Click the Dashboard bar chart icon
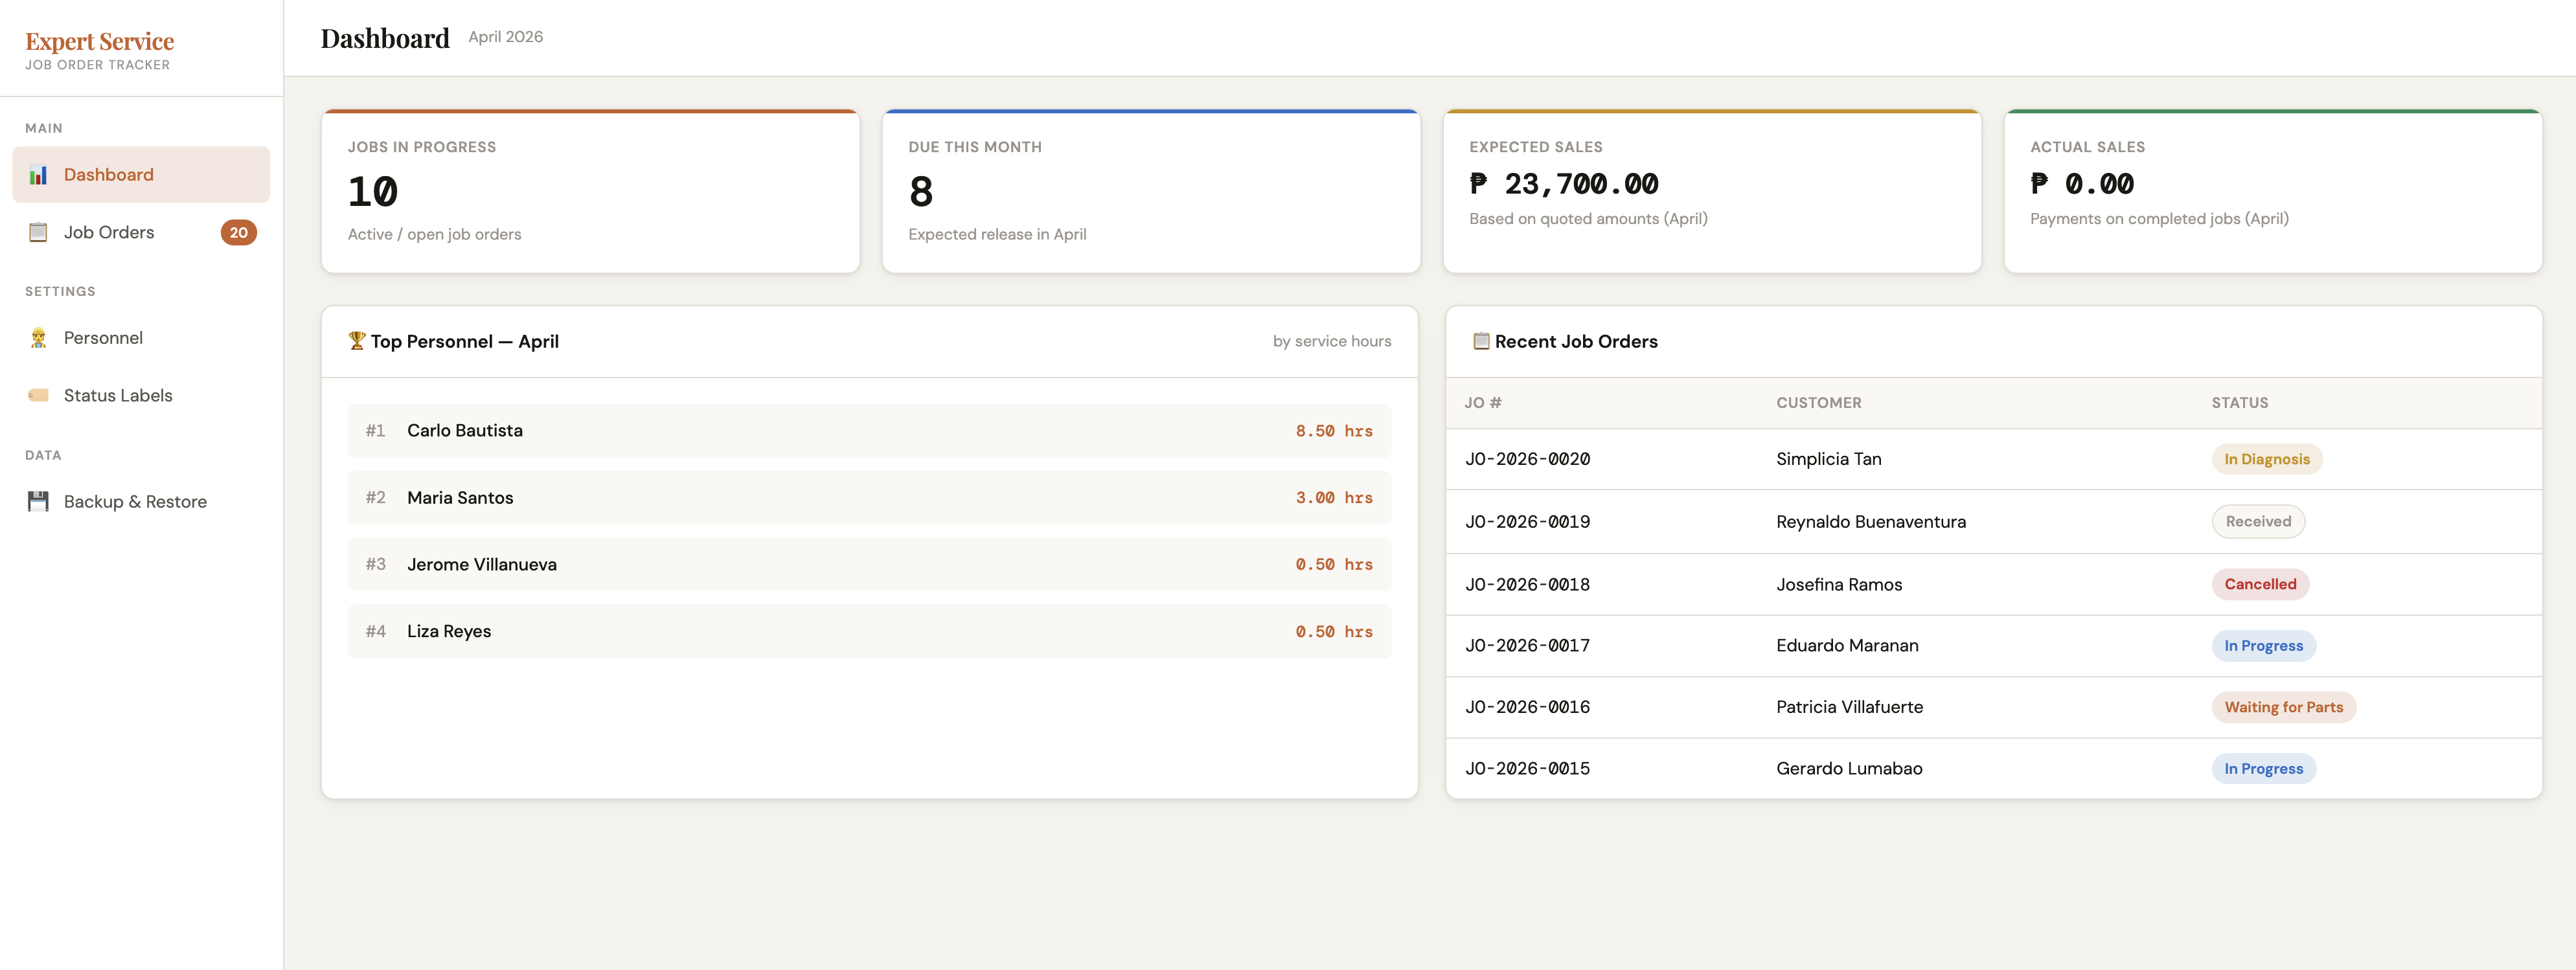This screenshot has width=2576, height=970. coord(38,175)
